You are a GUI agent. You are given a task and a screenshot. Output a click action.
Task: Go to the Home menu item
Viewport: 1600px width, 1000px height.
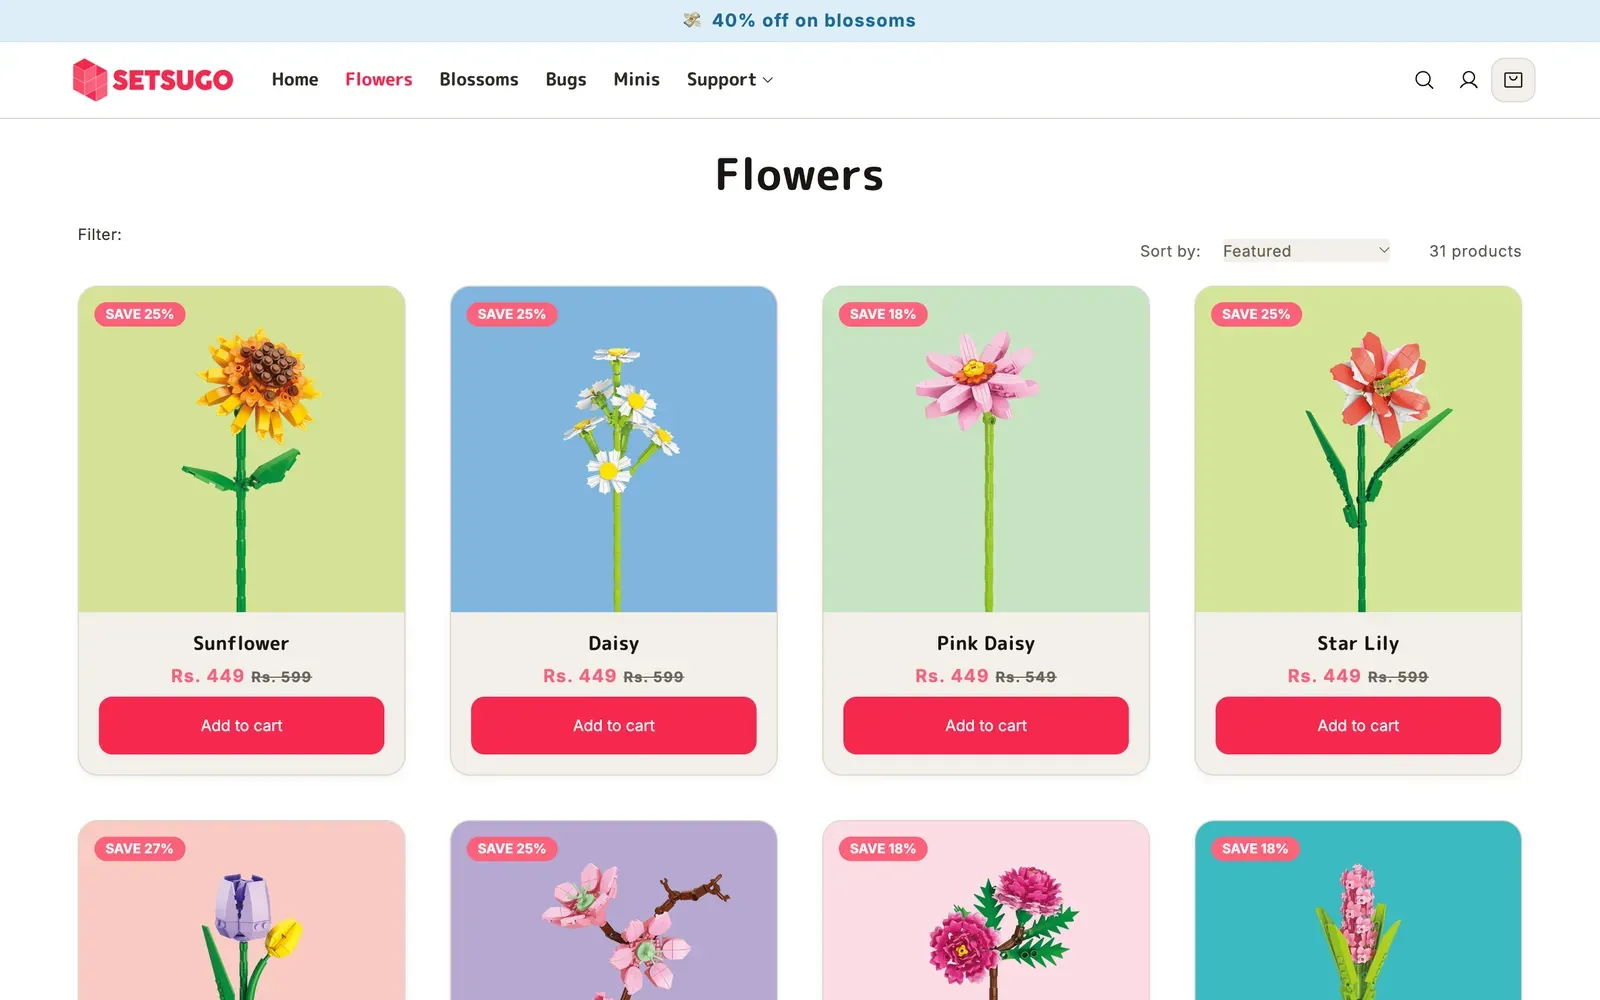295,79
